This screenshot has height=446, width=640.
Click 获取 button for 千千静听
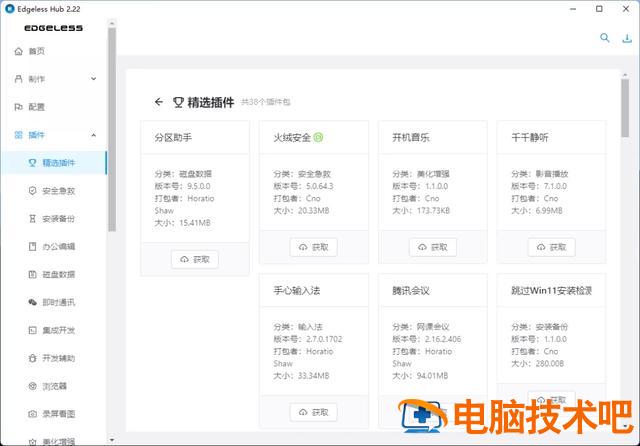point(551,247)
